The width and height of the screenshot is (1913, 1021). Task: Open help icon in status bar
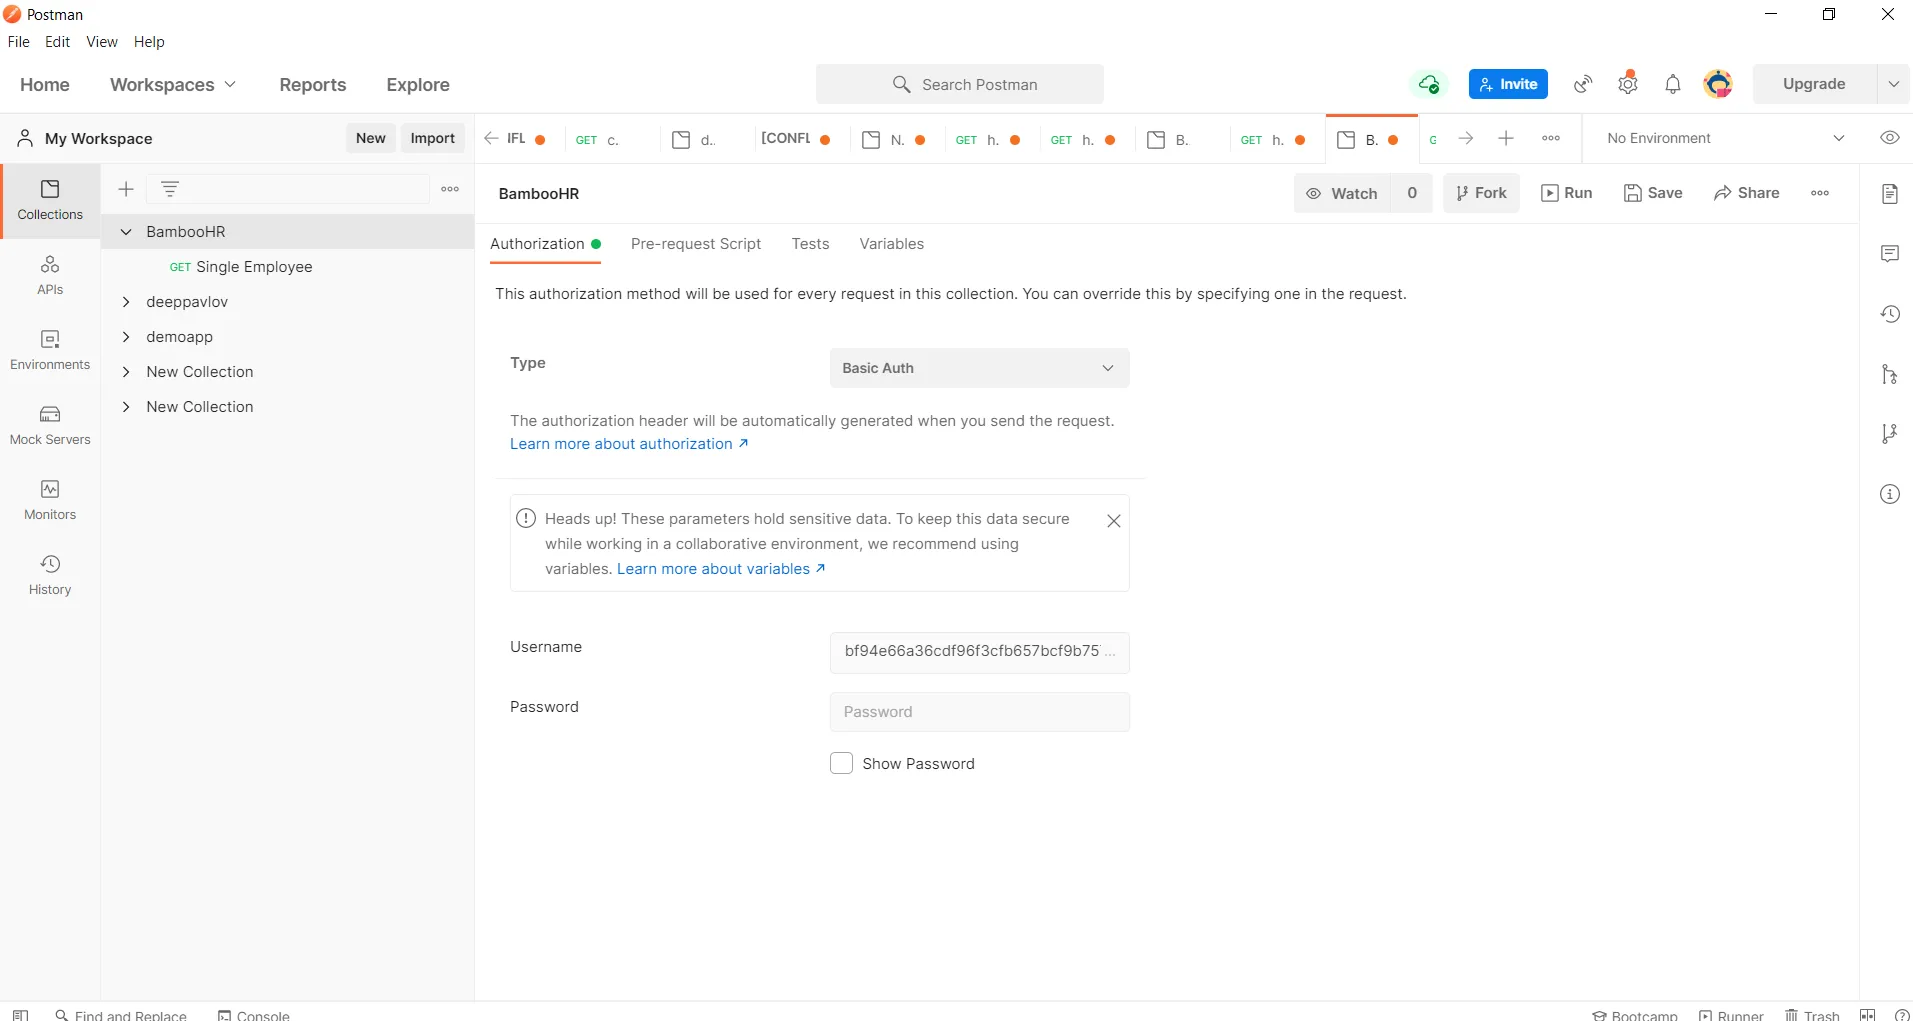pyautogui.click(x=1902, y=1014)
